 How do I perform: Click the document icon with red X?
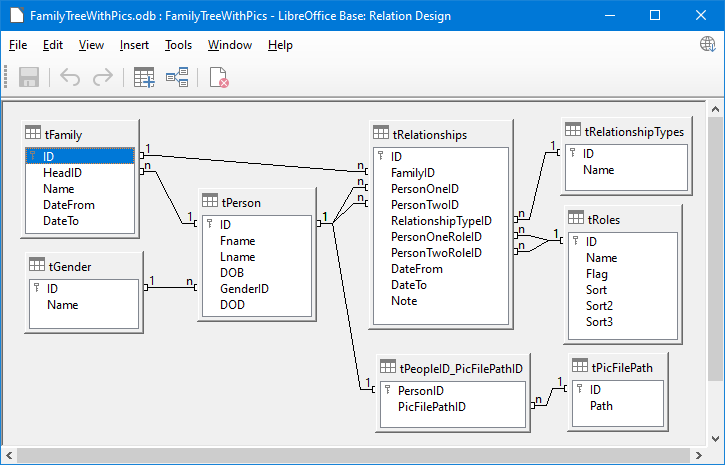pyautogui.click(x=218, y=77)
